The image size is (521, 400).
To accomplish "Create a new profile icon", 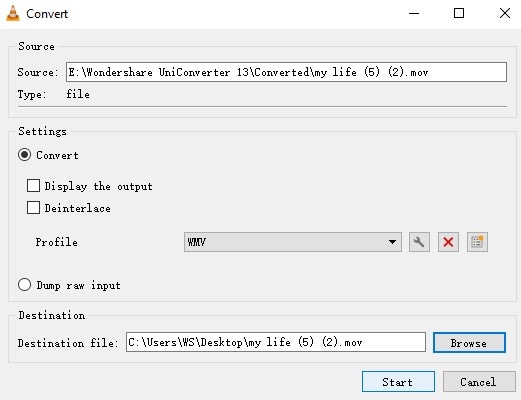I will pos(477,242).
